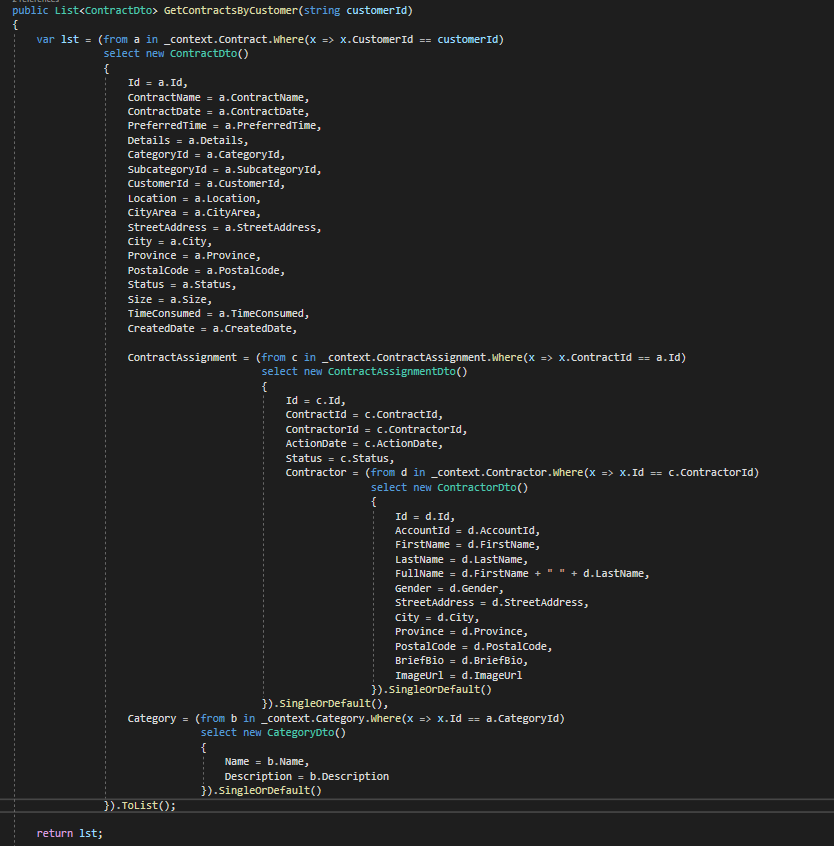
Task: Click the 'PostalCode = a.PostalCode,' line
Action: coord(206,270)
